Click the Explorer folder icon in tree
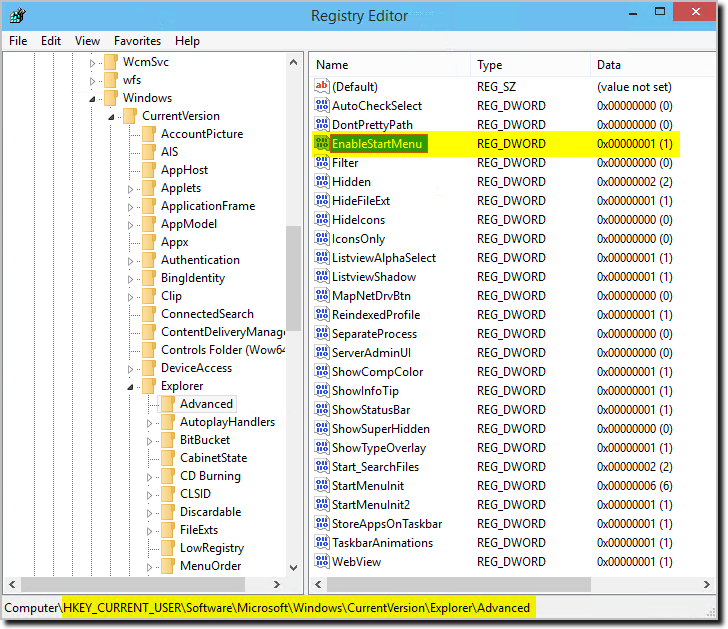The height and width of the screenshot is (629, 728). pos(149,386)
